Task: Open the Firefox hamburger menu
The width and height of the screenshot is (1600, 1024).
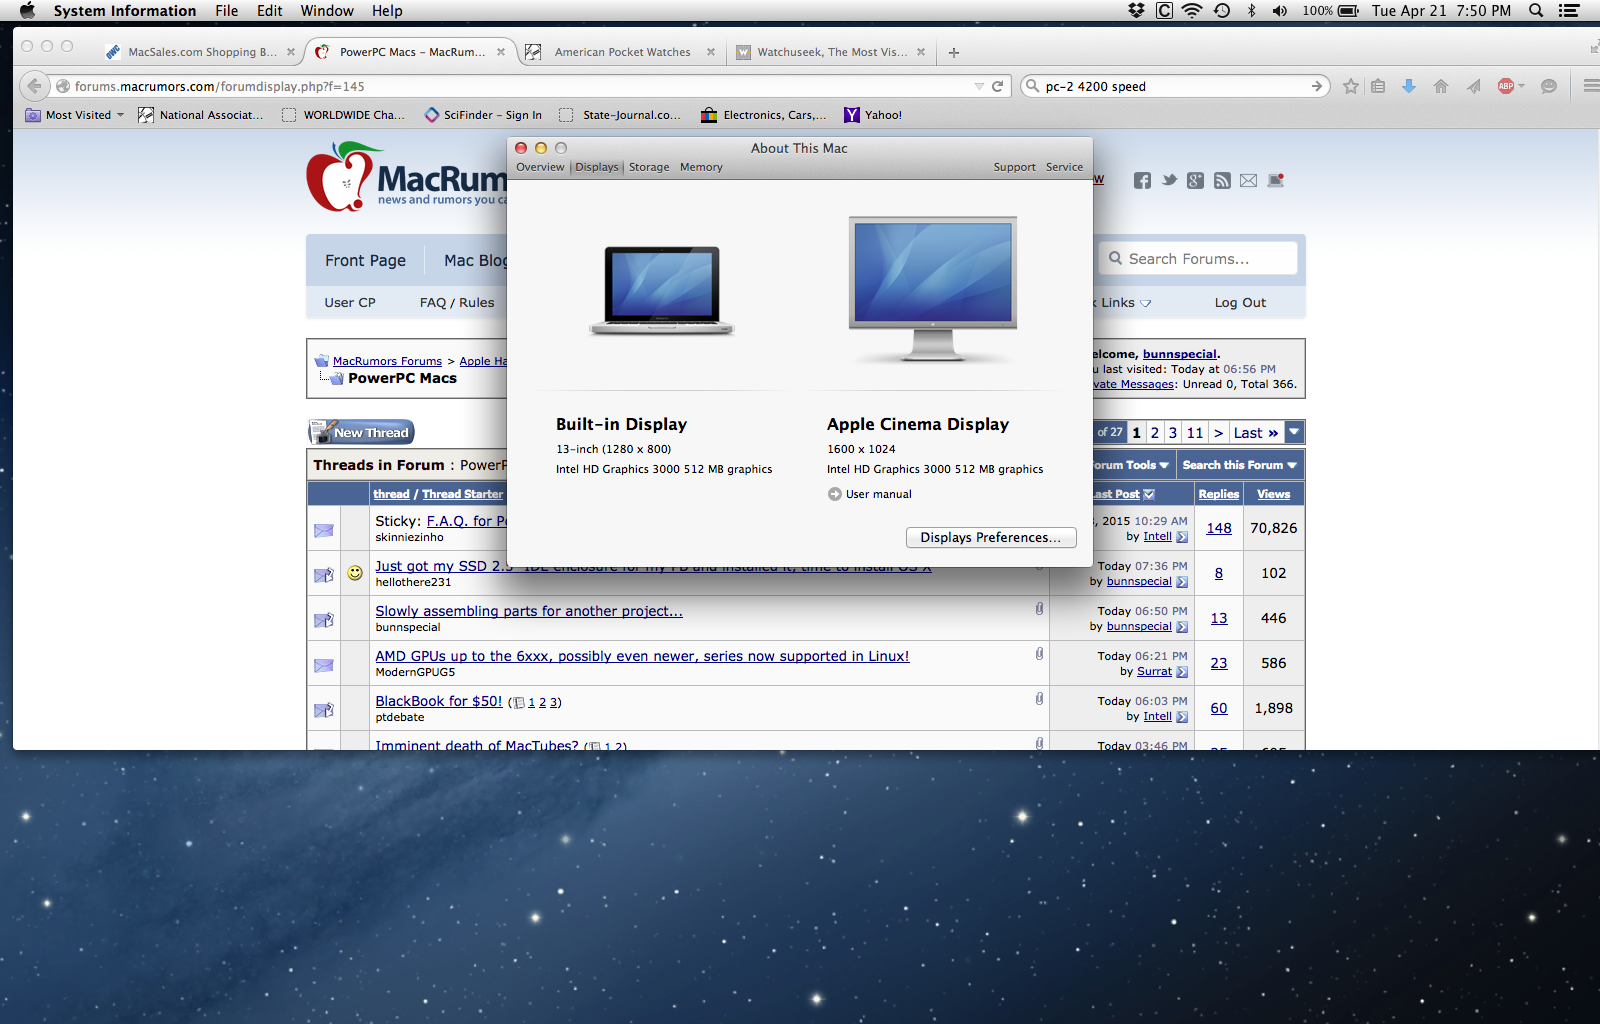Action: coord(1591,86)
